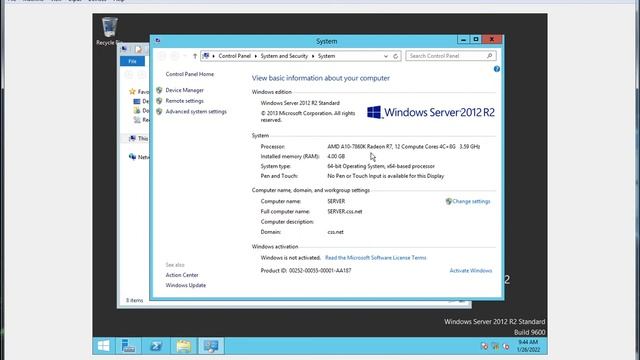Click the This PC icon in File Explorer
The height and width of the screenshot is (360, 640).
(x=132, y=138)
